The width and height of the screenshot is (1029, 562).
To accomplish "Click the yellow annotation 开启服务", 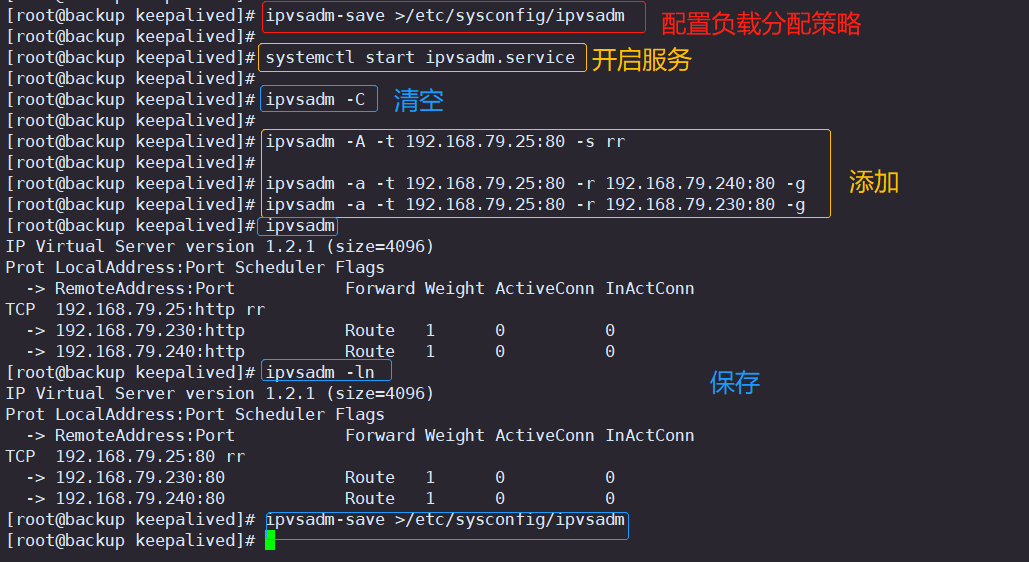I will [641, 60].
